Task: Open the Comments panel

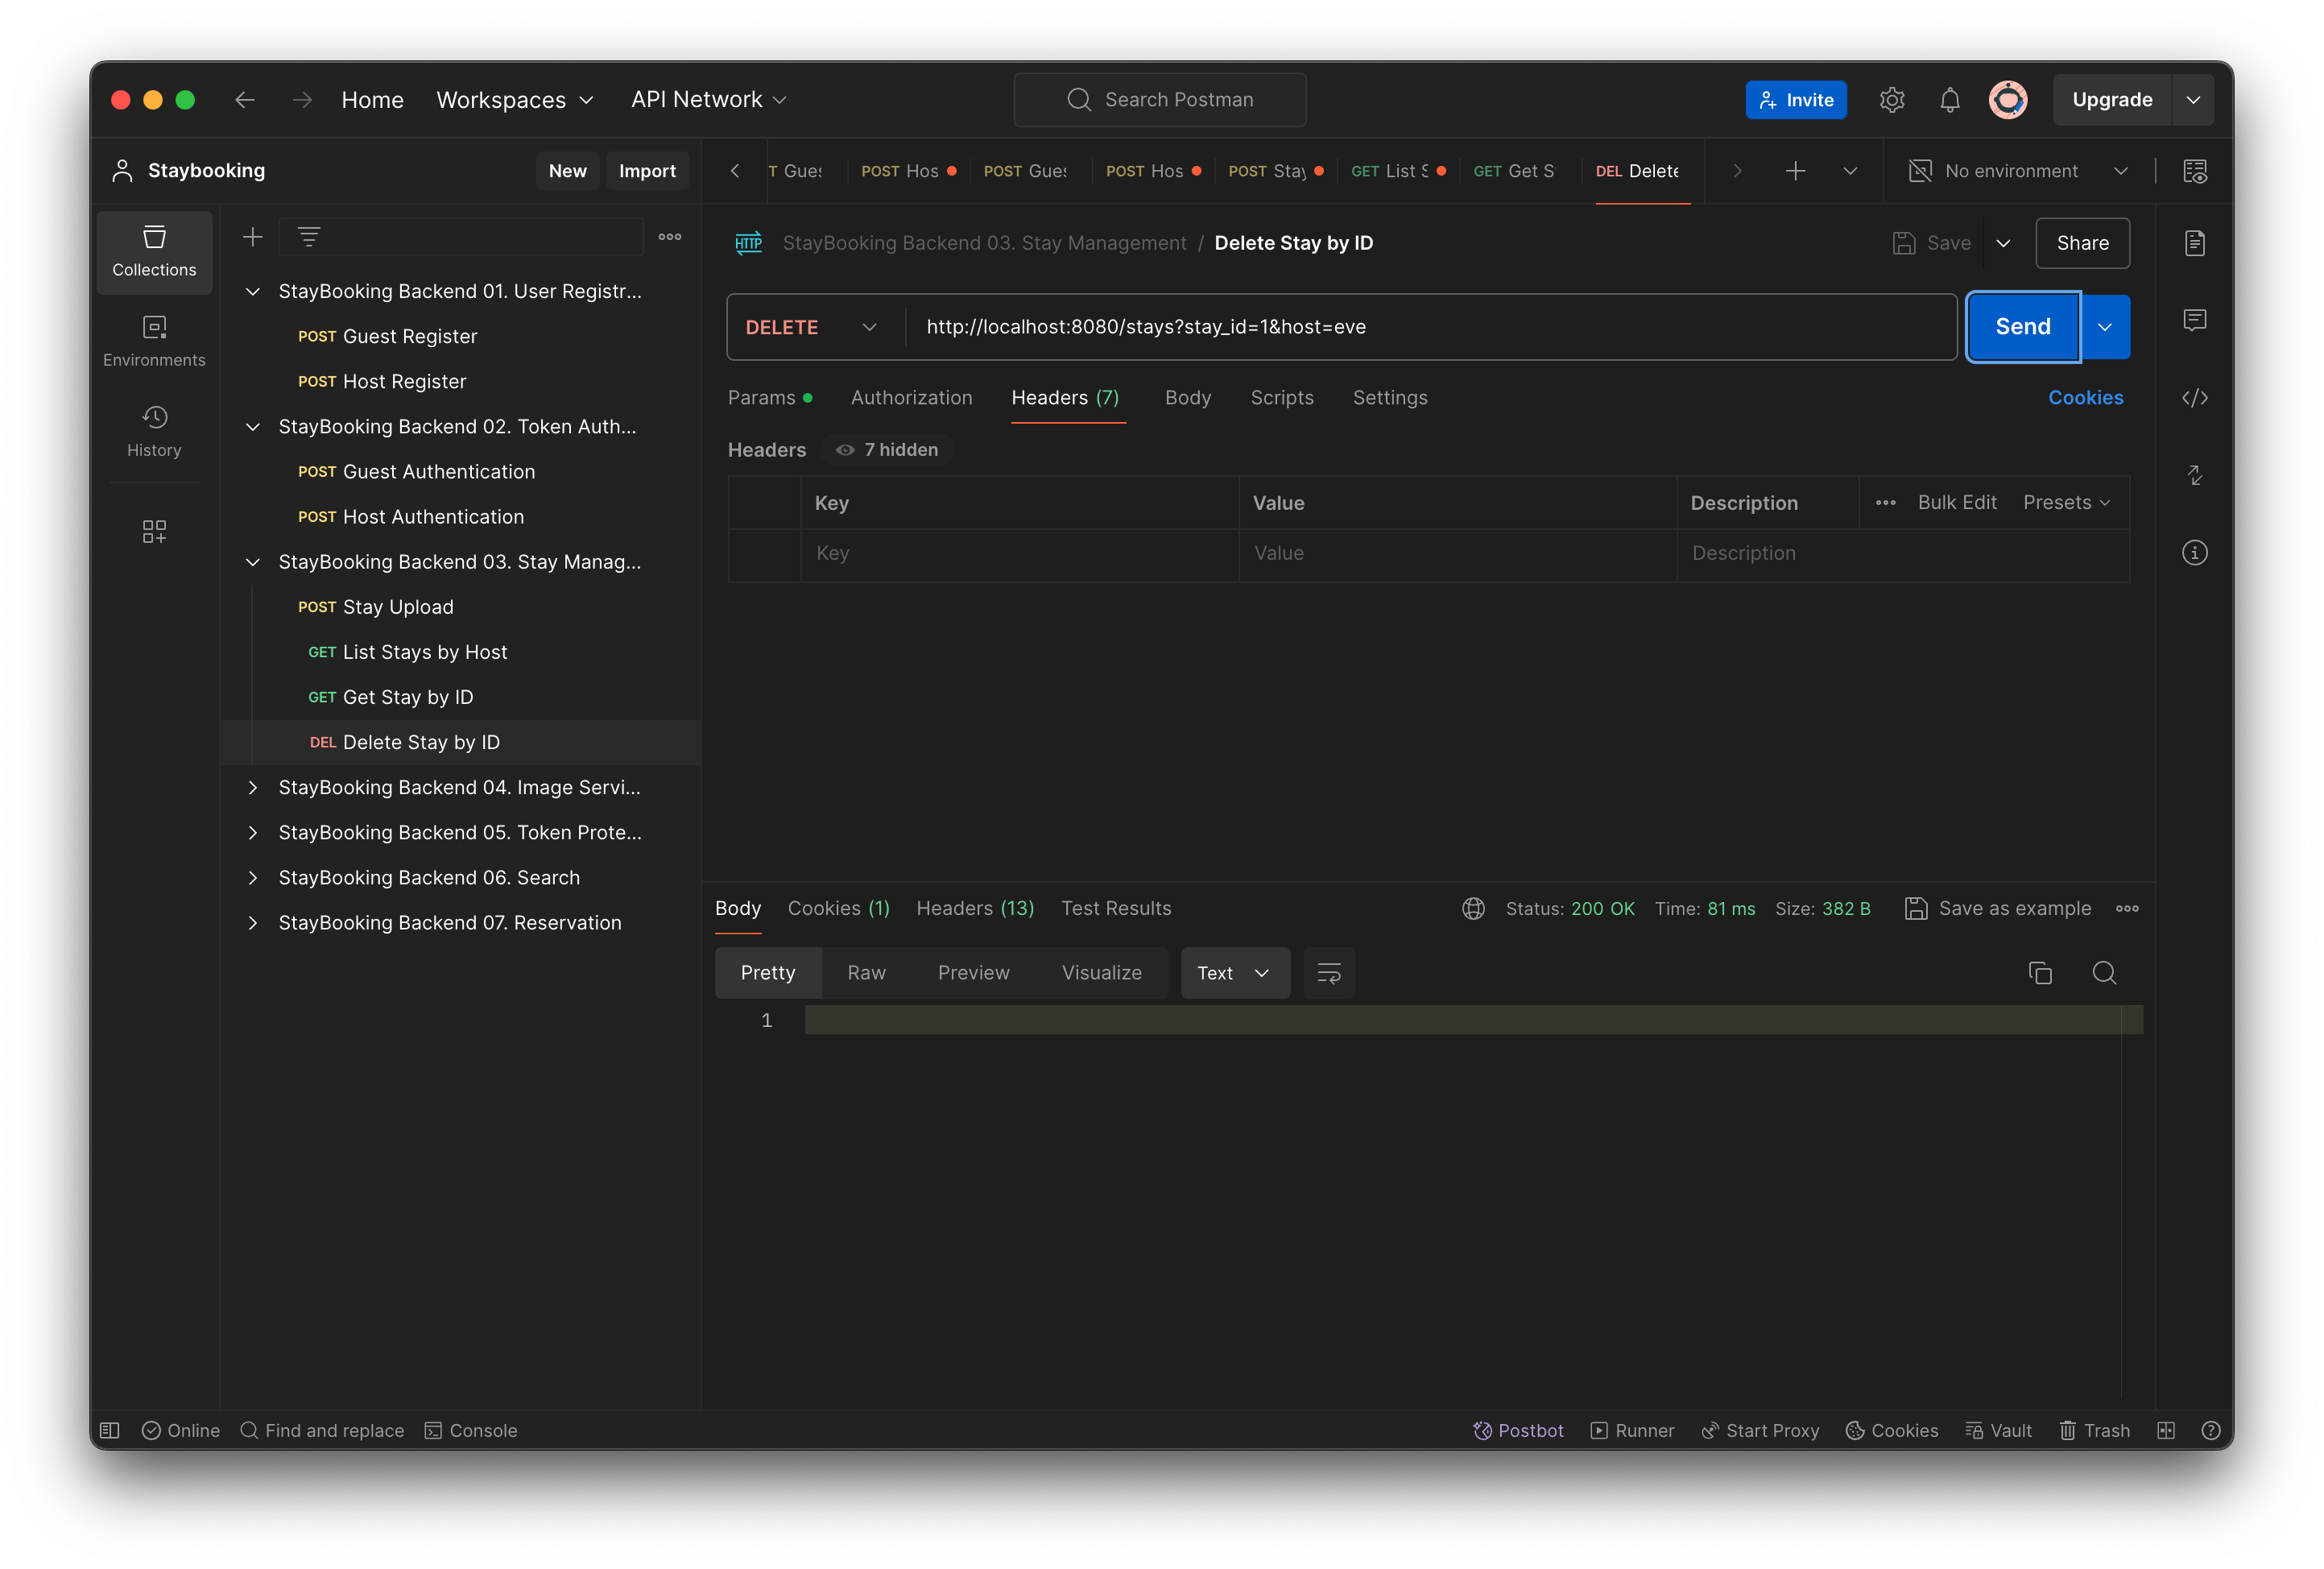Action: [2196, 320]
